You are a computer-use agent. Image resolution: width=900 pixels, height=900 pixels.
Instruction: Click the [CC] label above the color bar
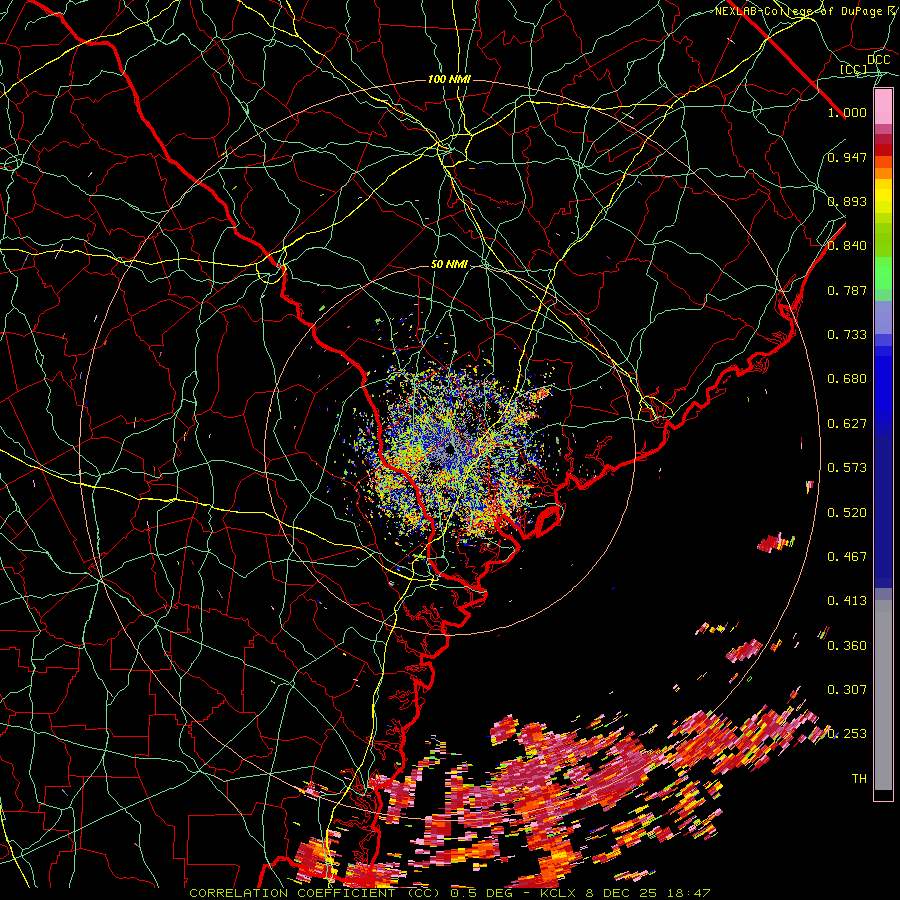point(854,70)
